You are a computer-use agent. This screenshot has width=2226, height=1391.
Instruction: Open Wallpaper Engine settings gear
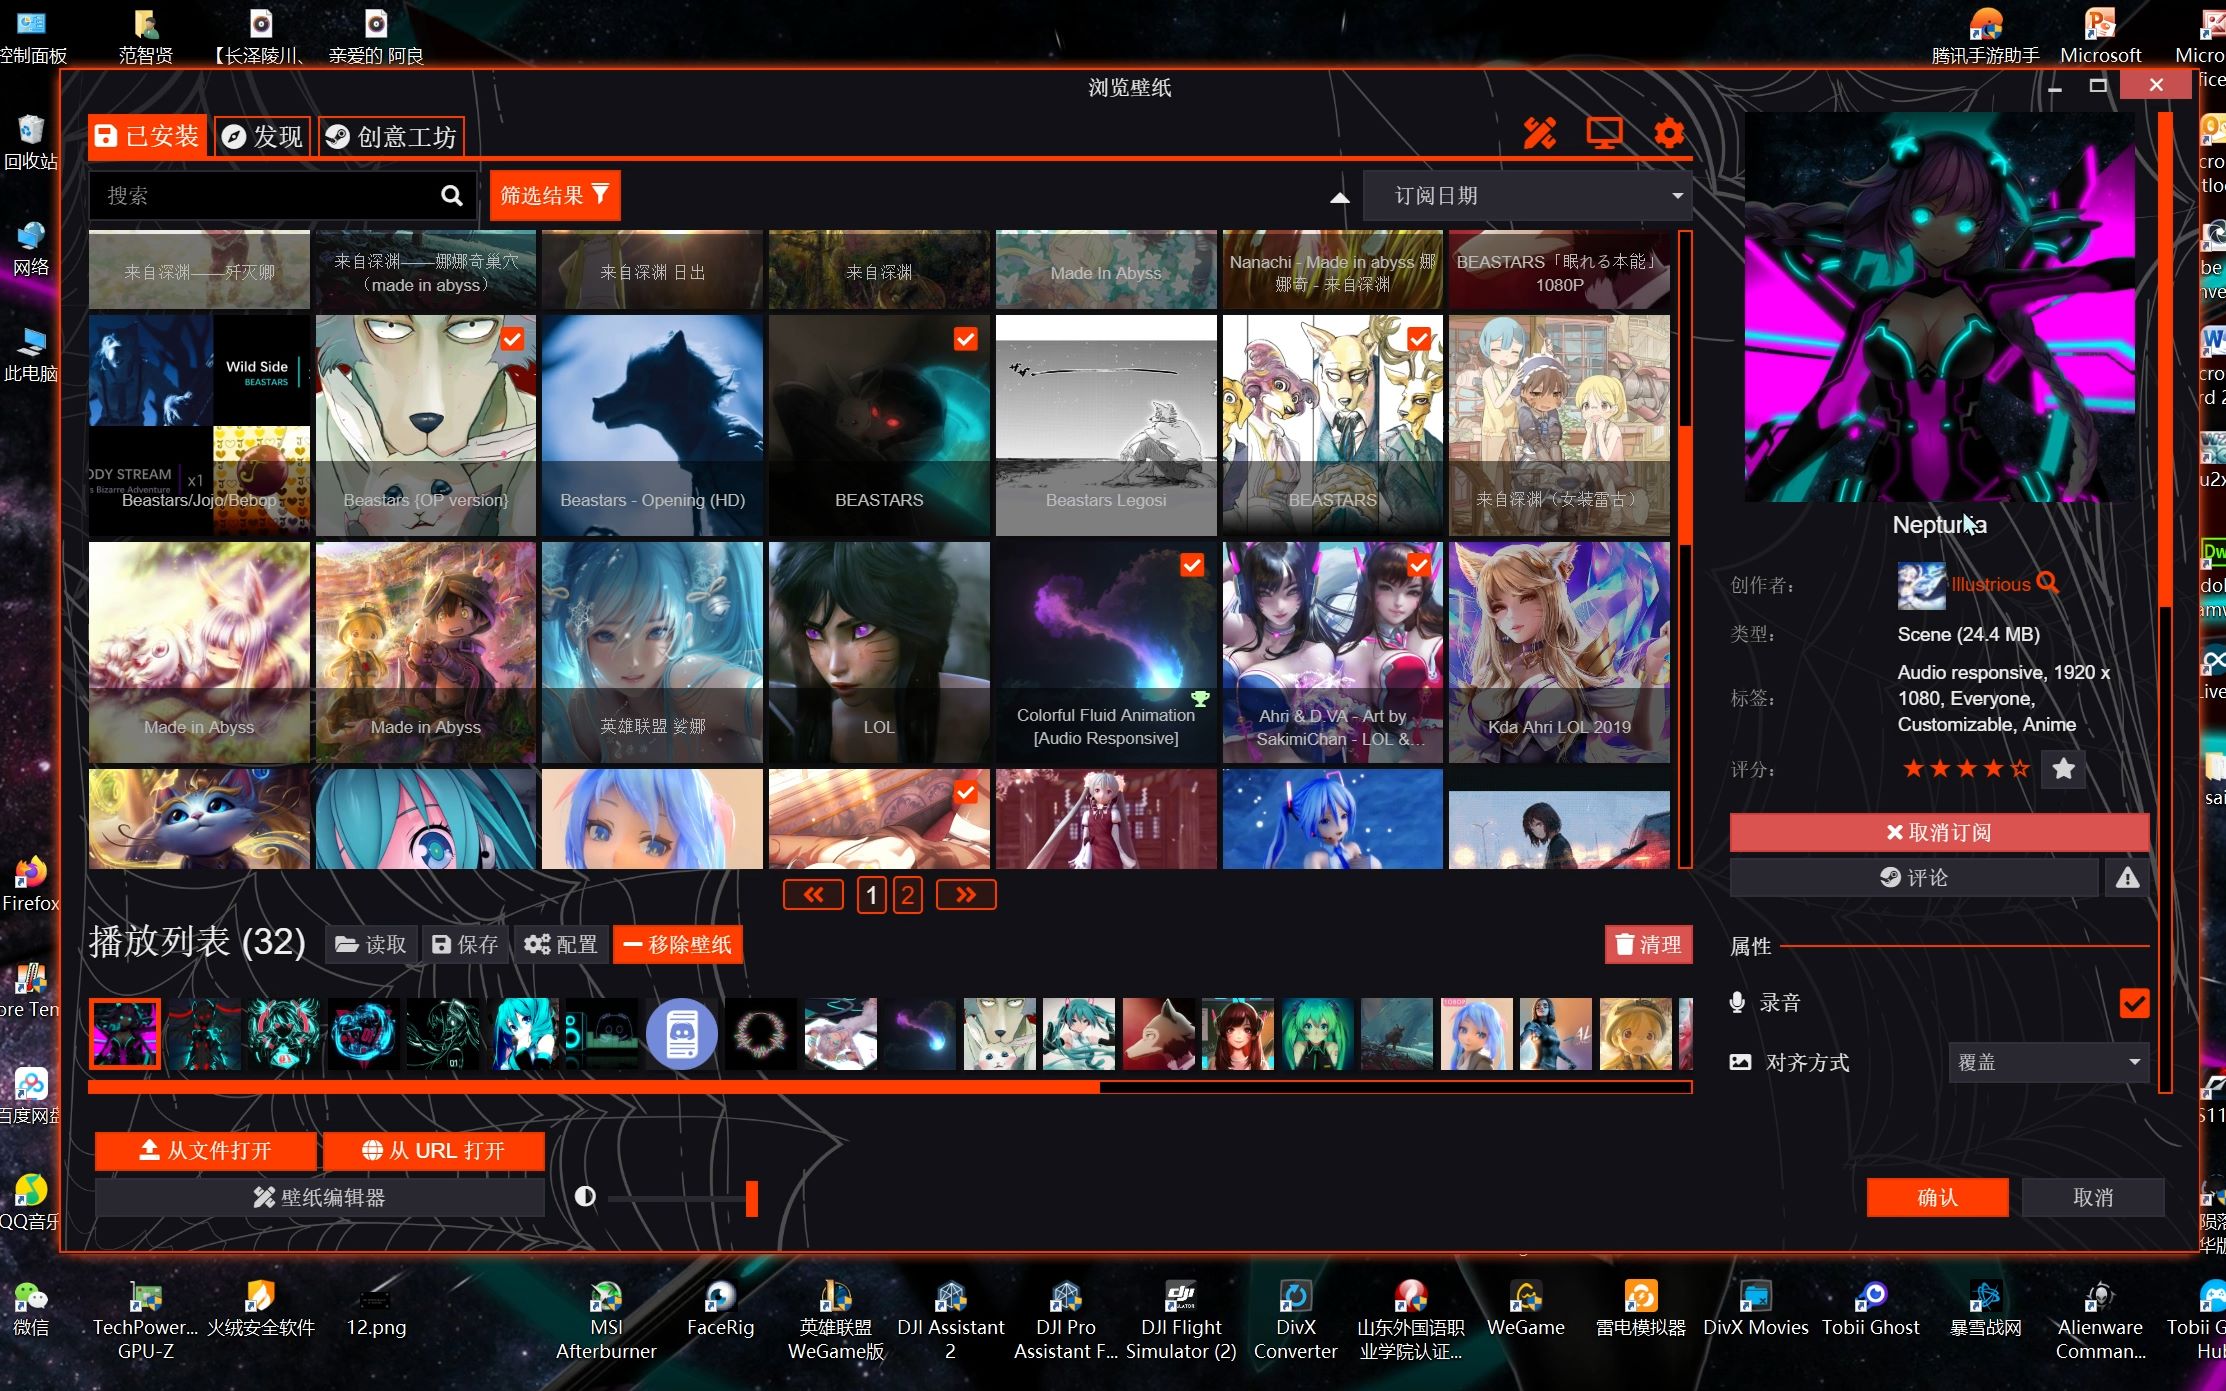pos(1668,133)
